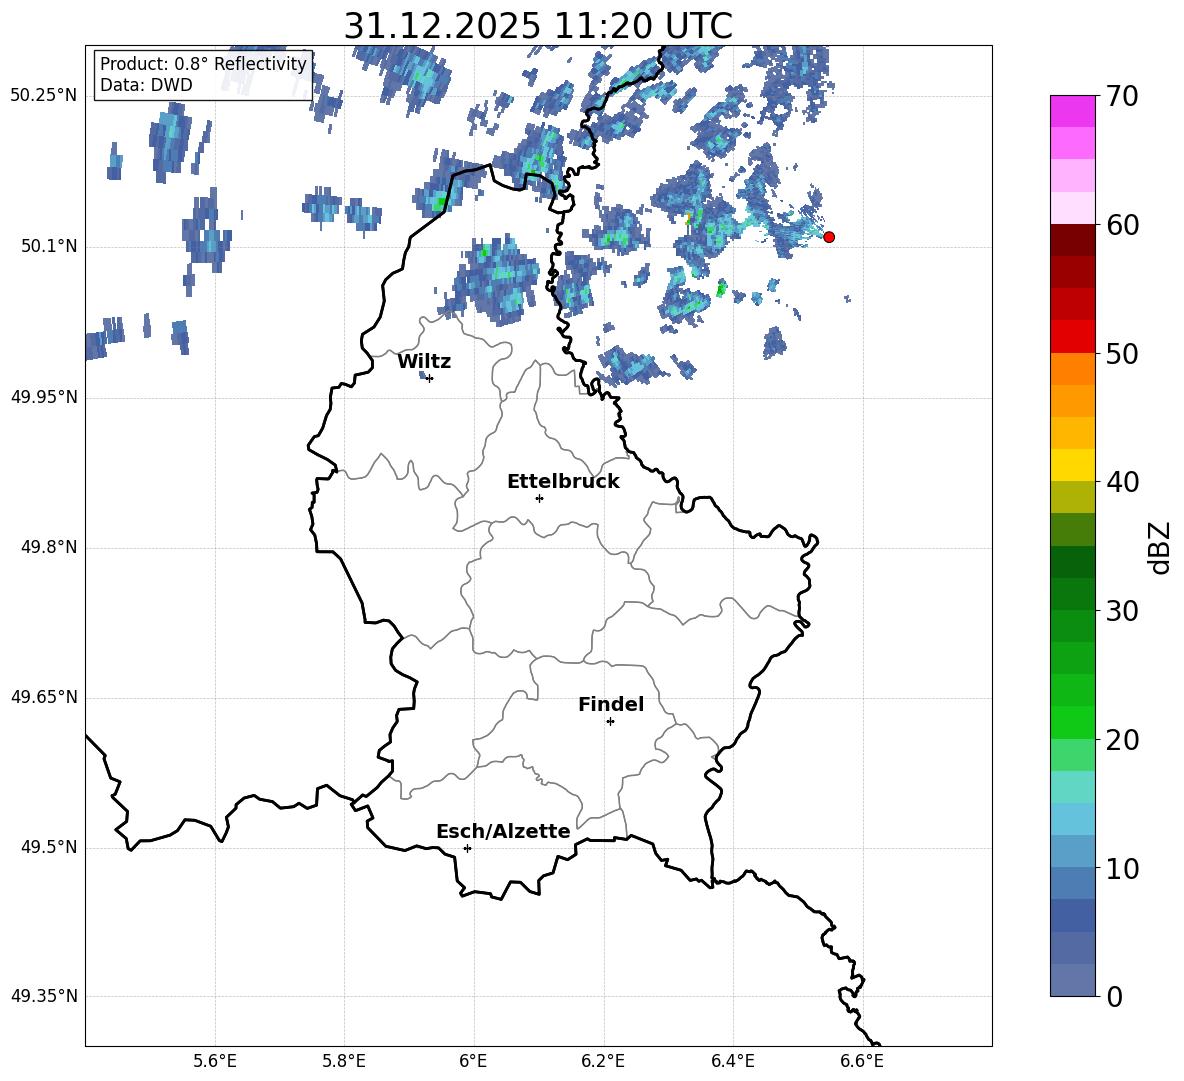1184x1081 pixels.
Task: Click the Wiltz location cross marker
Action: tap(430, 378)
